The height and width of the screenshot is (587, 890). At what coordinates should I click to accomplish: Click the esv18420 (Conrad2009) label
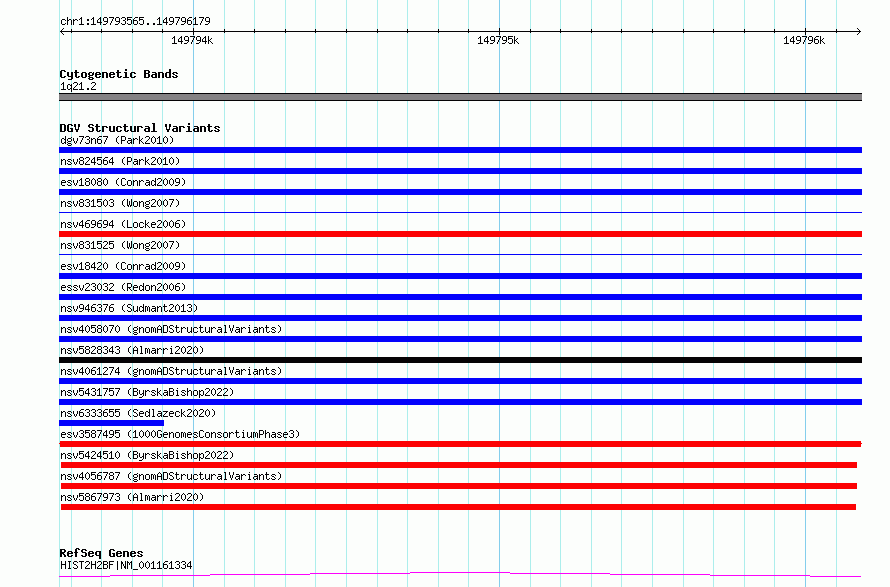123,266
